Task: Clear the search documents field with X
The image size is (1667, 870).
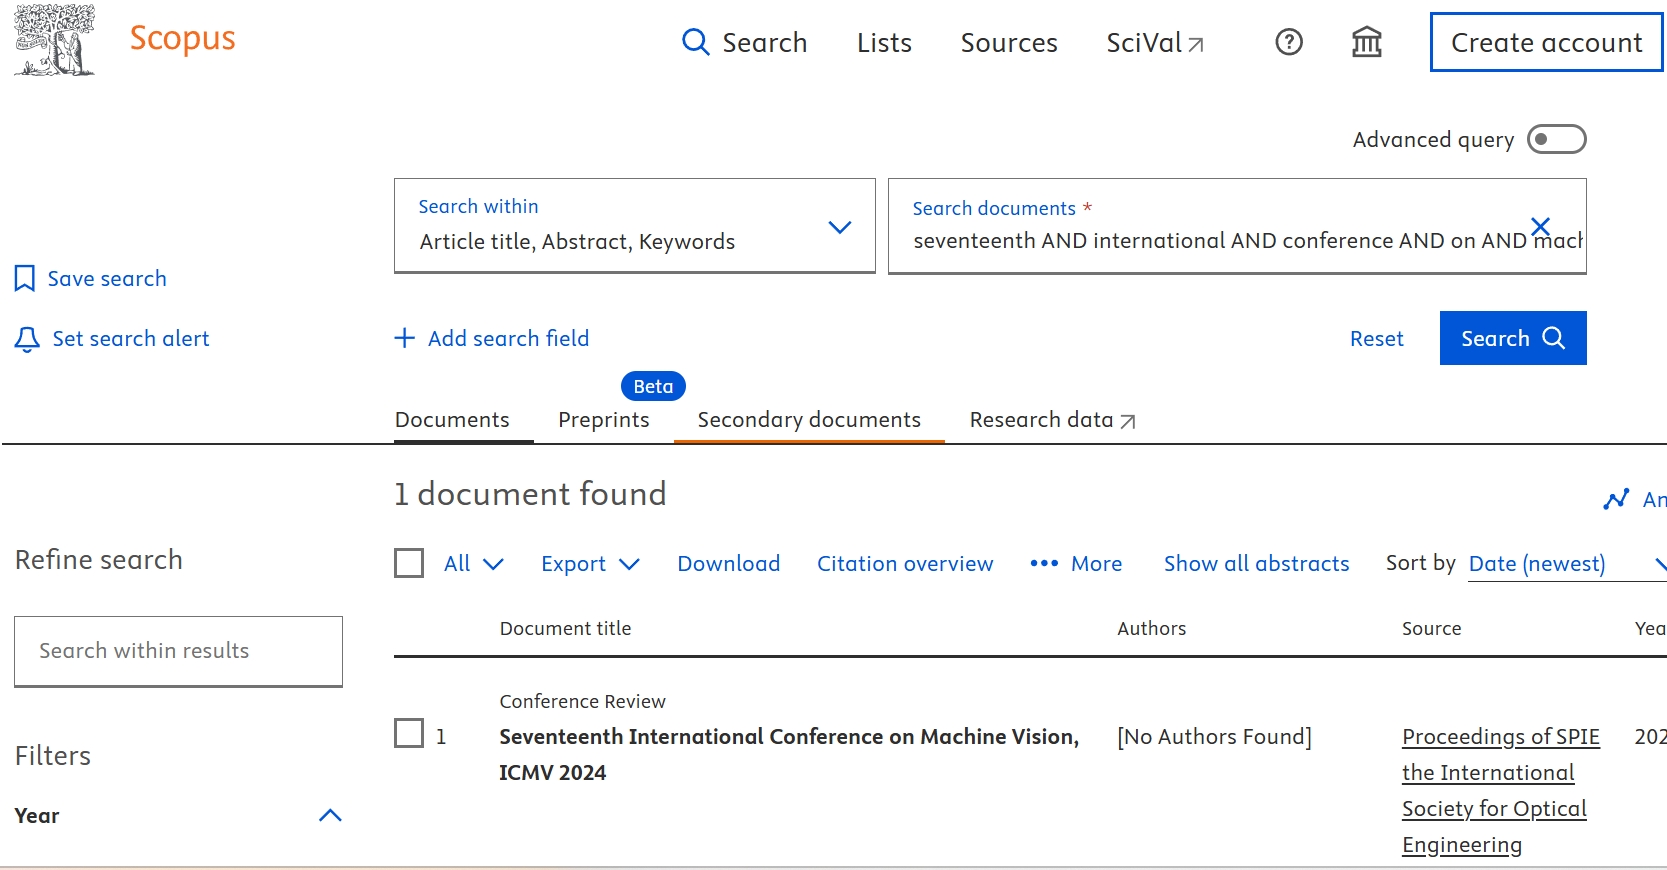Action: tap(1540, 226)
